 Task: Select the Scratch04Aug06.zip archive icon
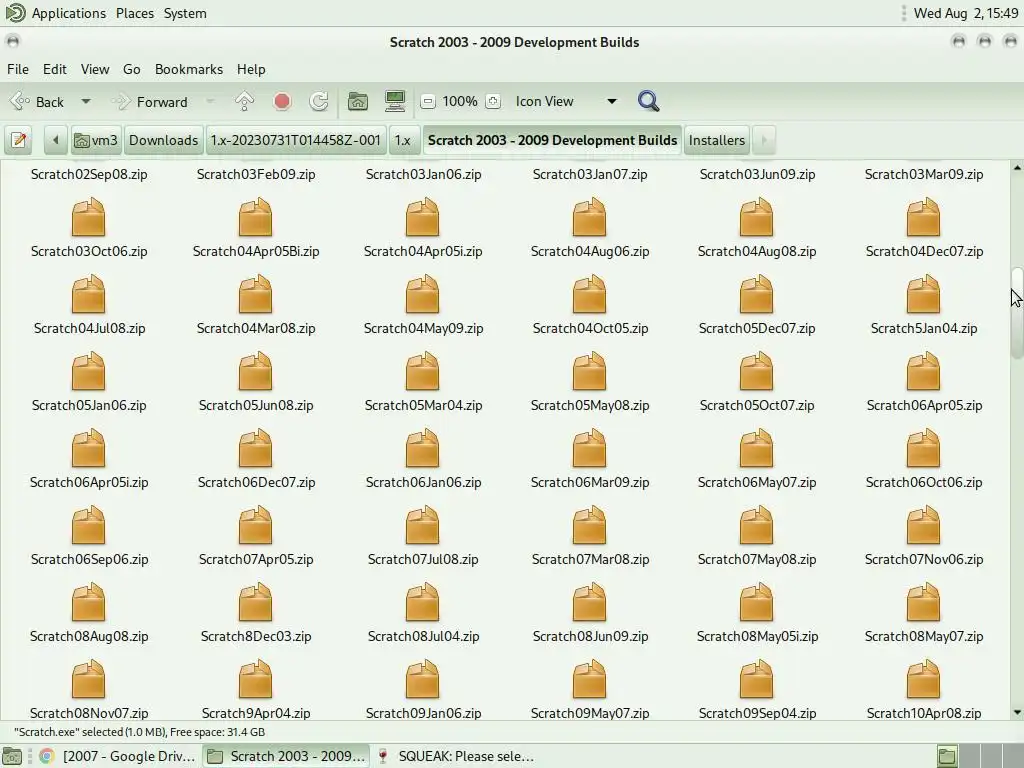(x=590, y=217)
